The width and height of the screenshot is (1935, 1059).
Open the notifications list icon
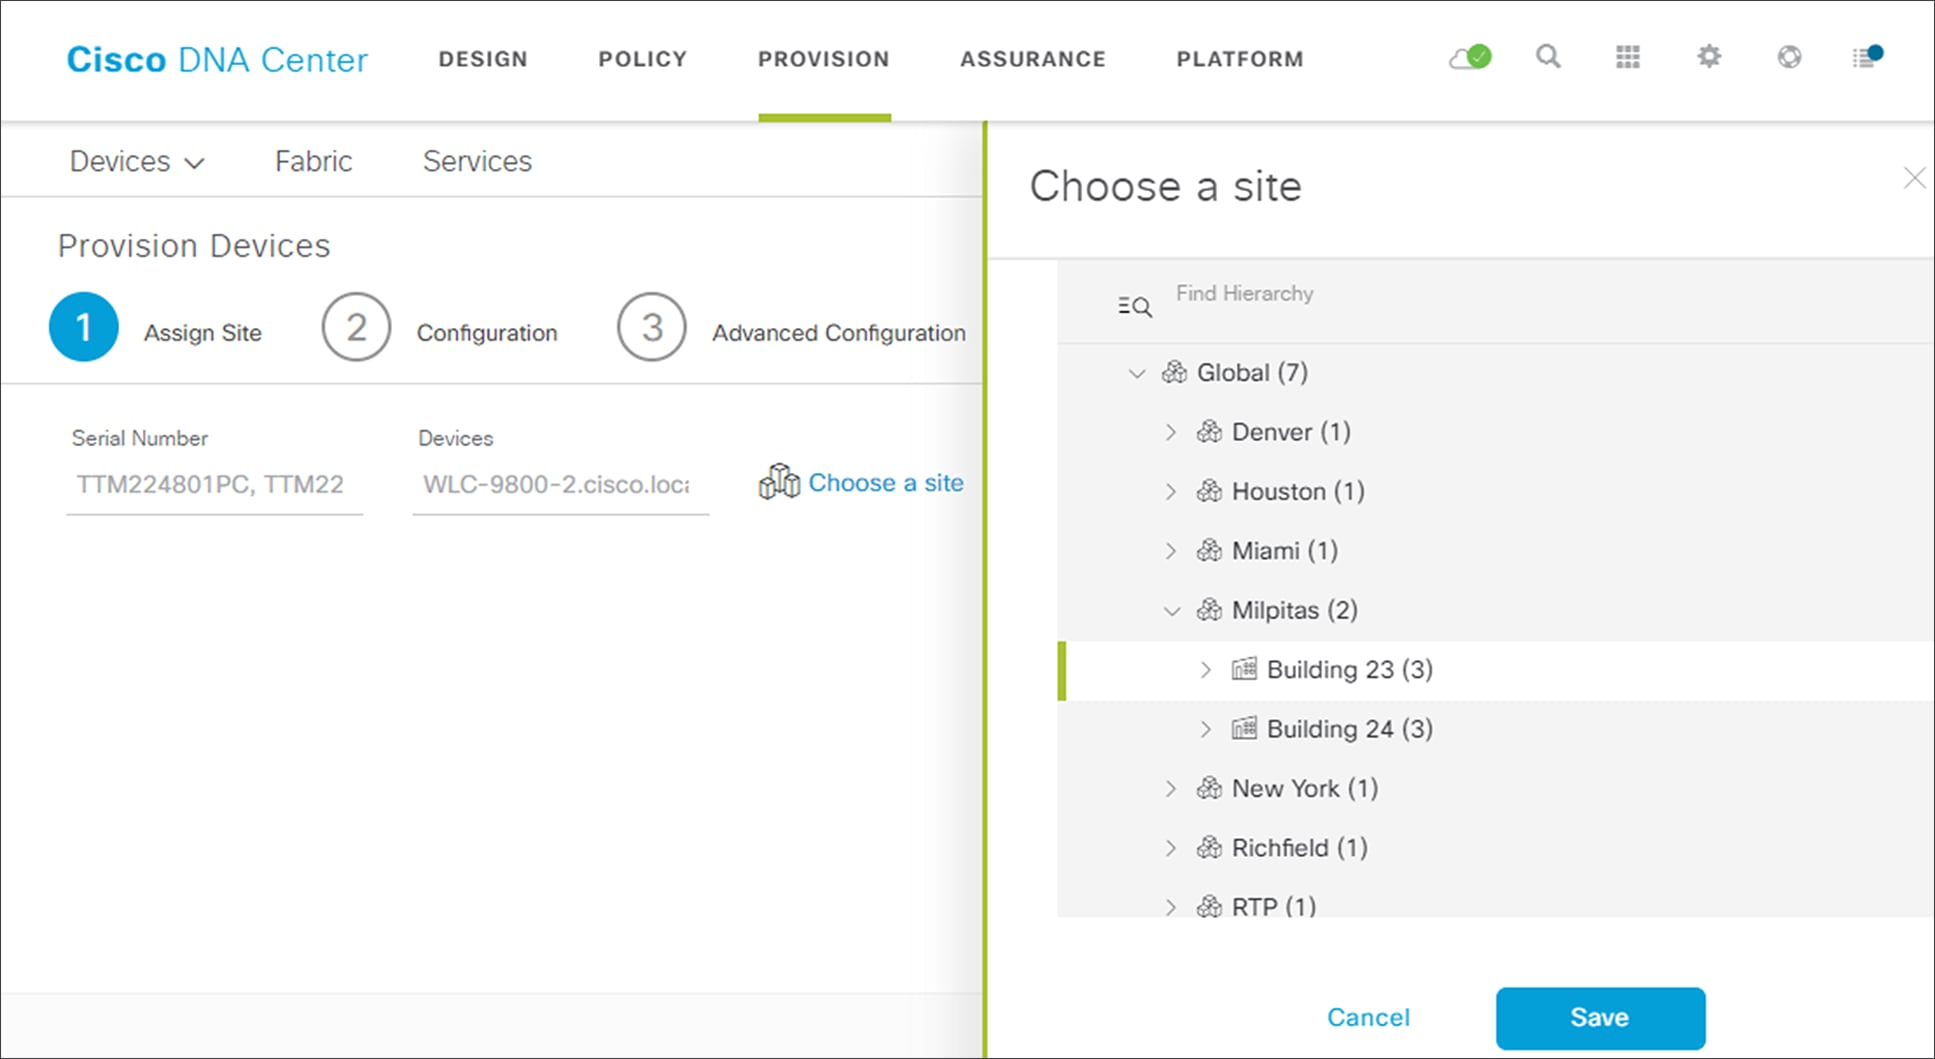point(1867,57)
